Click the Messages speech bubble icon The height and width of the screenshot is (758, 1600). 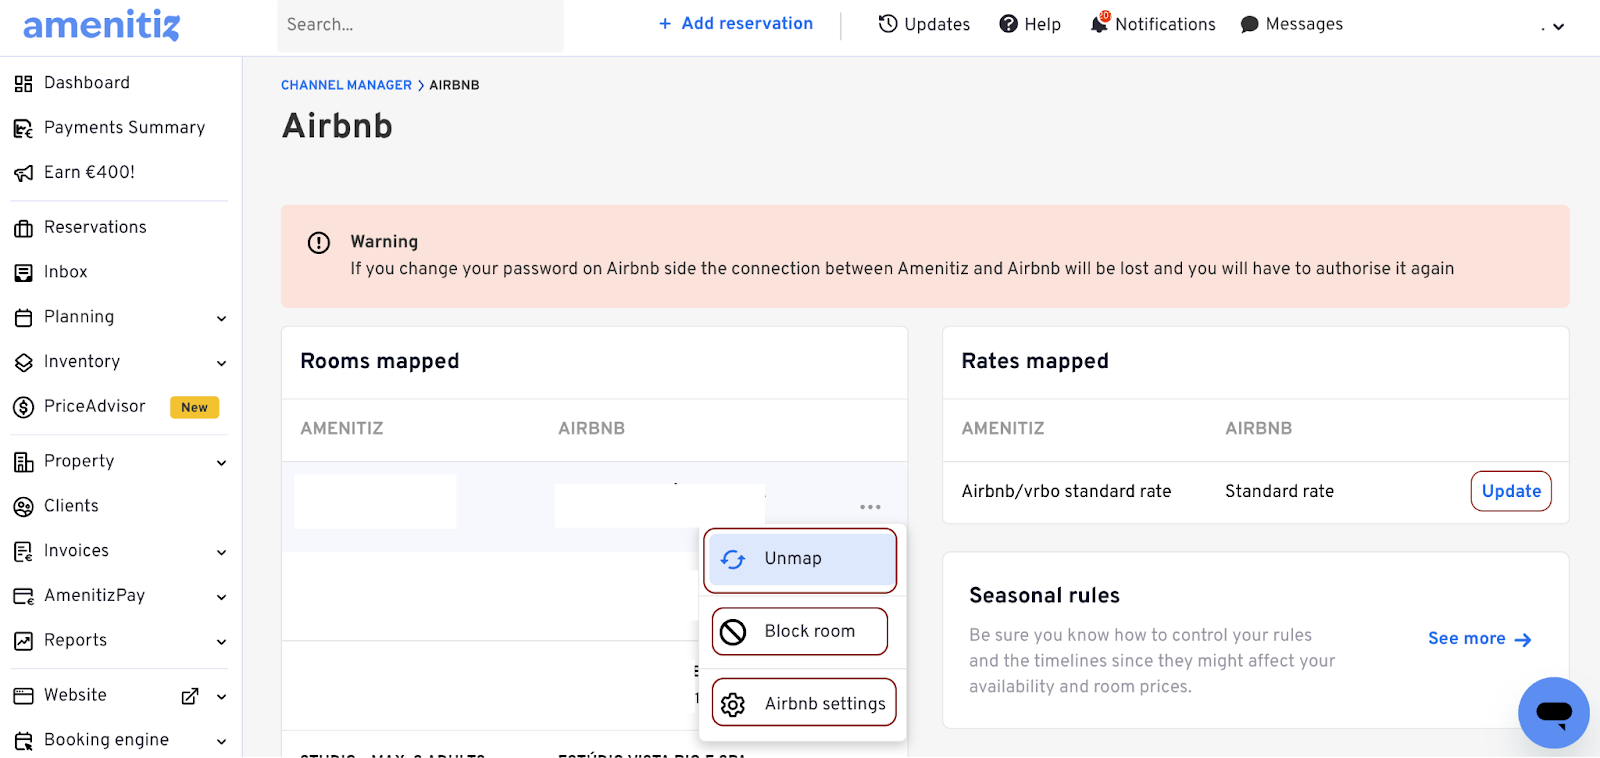(1249, 24)
